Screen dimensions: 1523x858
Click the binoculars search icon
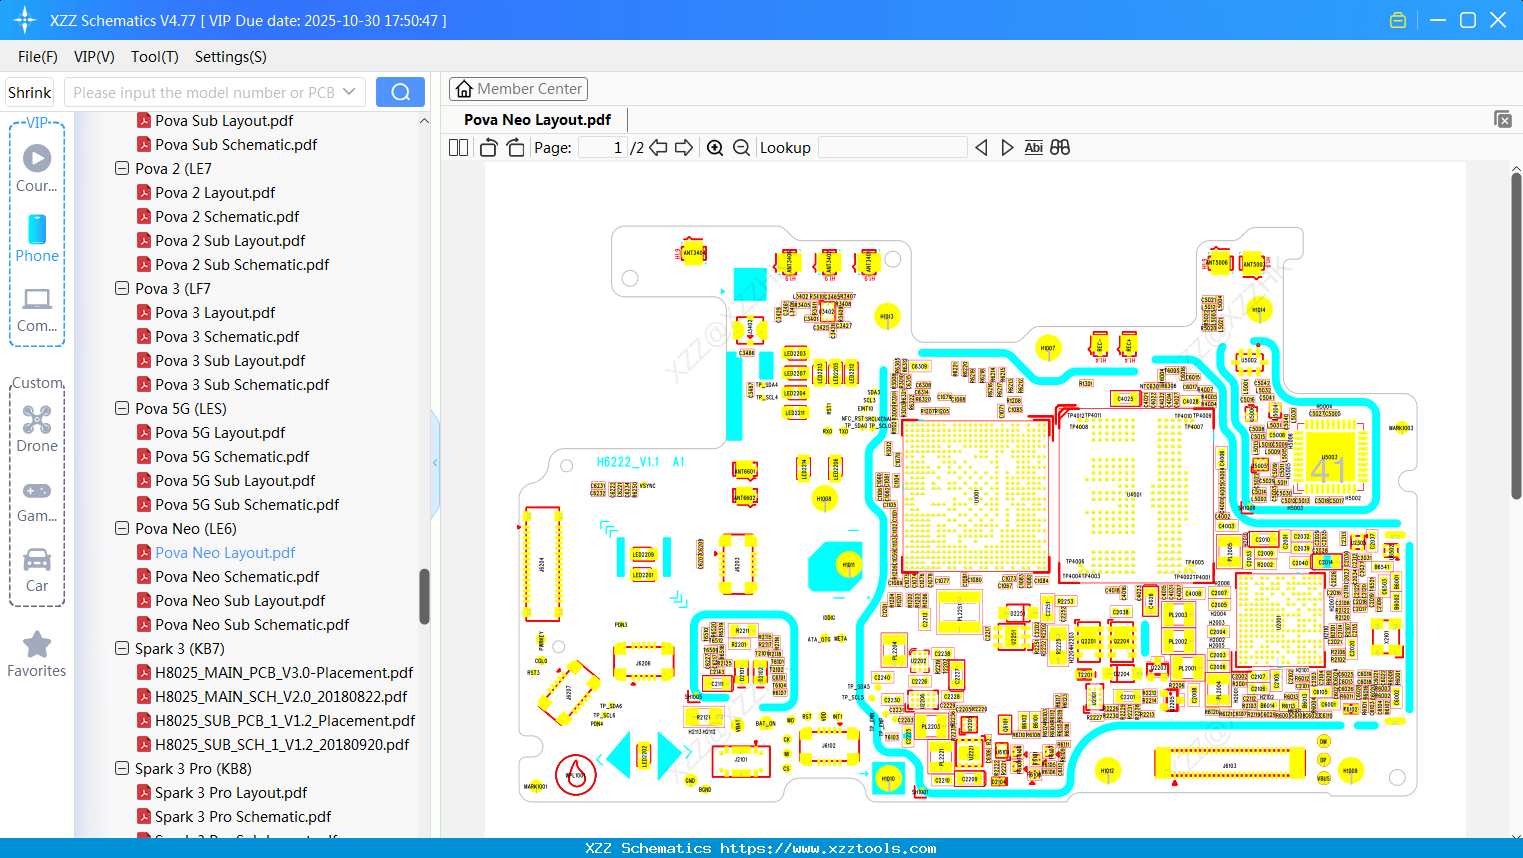click(1060, 148)
